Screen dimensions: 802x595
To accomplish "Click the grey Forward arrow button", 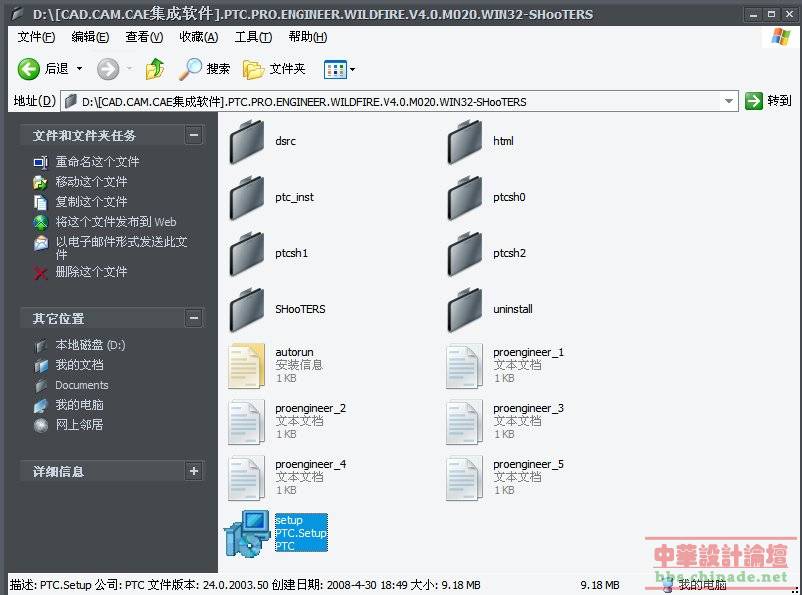I will [x=108, y=69].
